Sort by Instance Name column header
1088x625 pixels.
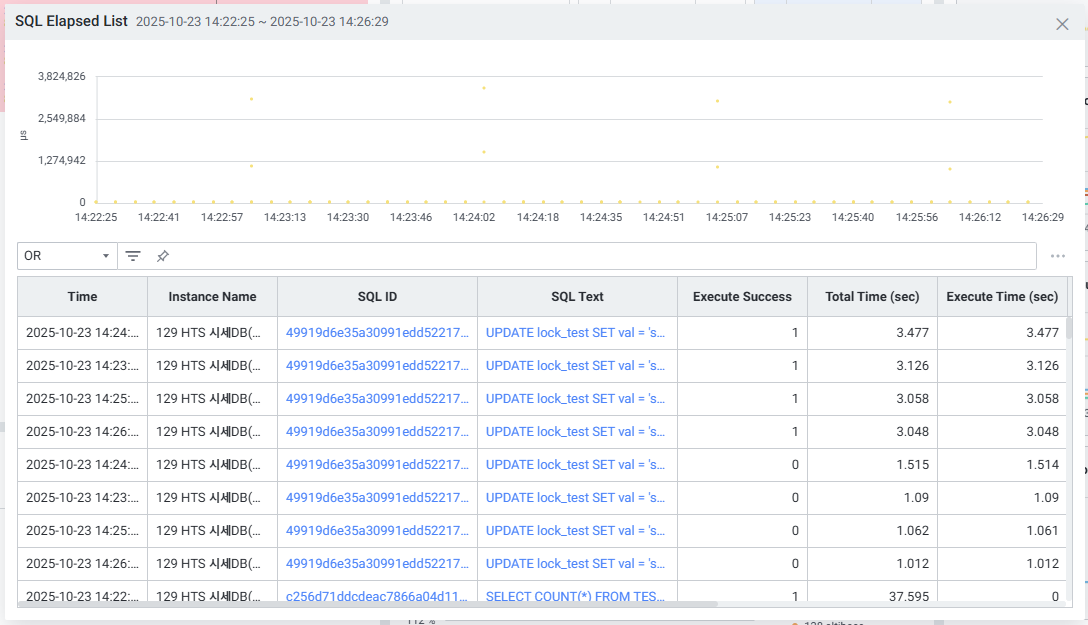point(212,297)
